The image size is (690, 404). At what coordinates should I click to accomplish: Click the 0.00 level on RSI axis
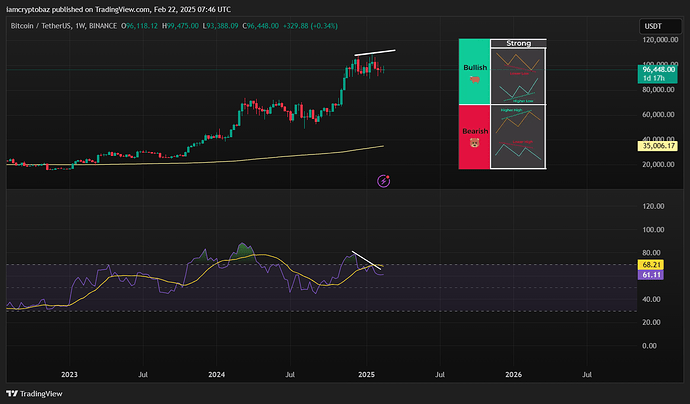point(650,345)
